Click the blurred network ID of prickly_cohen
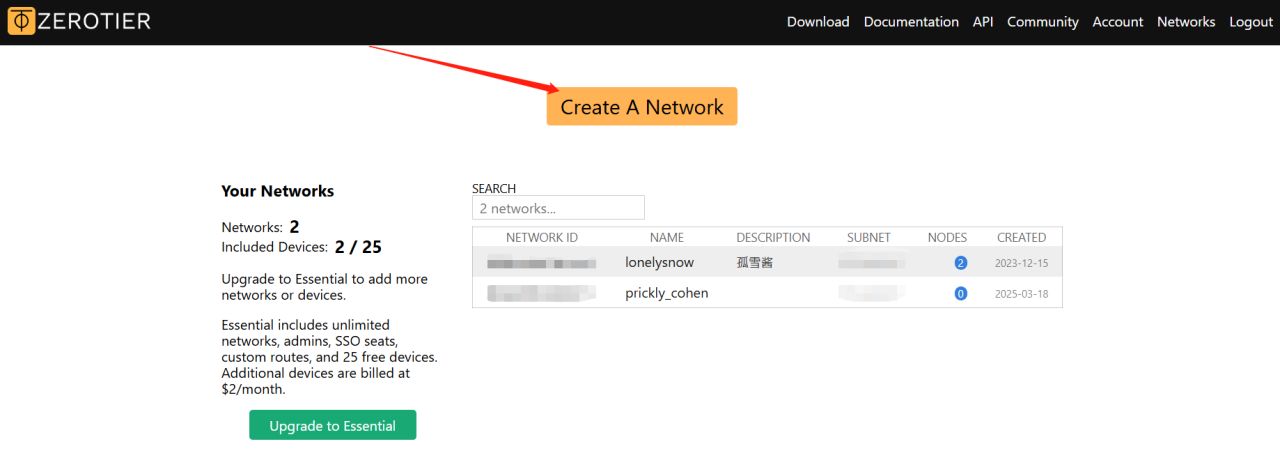 (541, 293)
